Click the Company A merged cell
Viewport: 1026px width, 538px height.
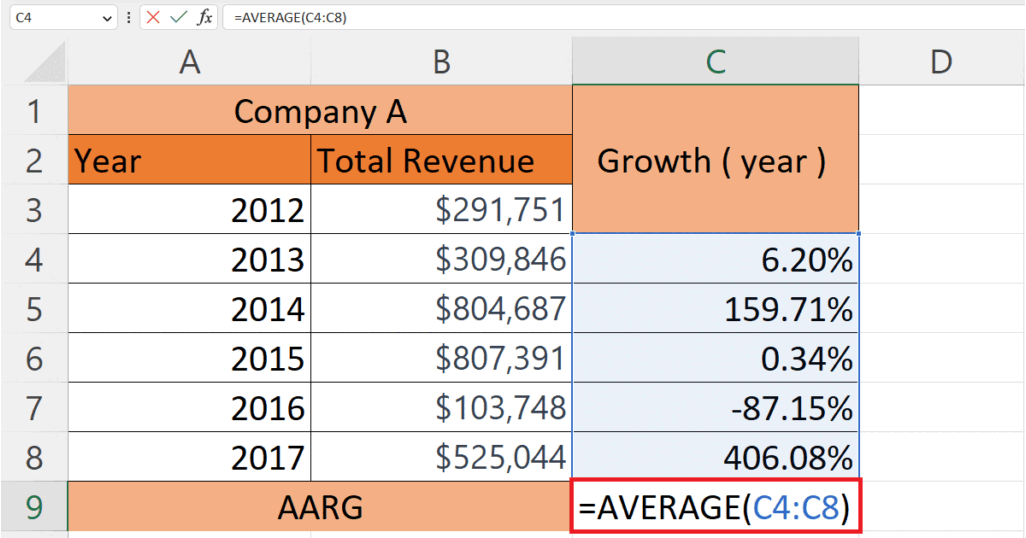(x=320, y=111)
